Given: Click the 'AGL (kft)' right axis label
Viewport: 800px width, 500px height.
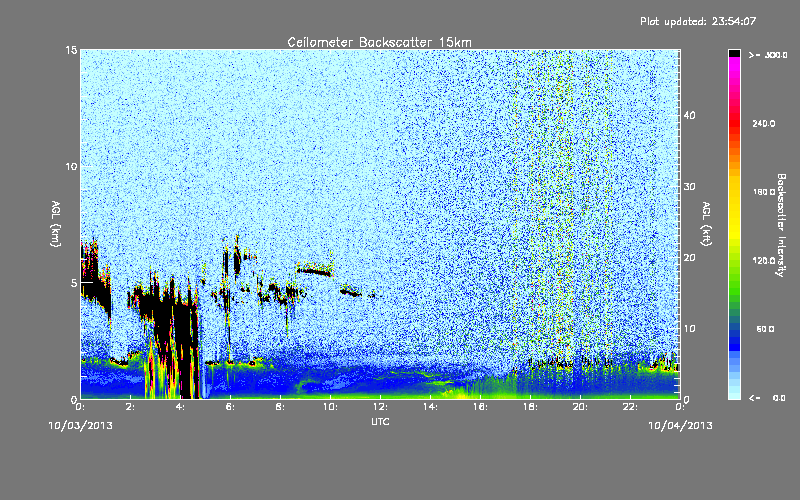Looking at the screenshot, I should click(x=706, y=224).
